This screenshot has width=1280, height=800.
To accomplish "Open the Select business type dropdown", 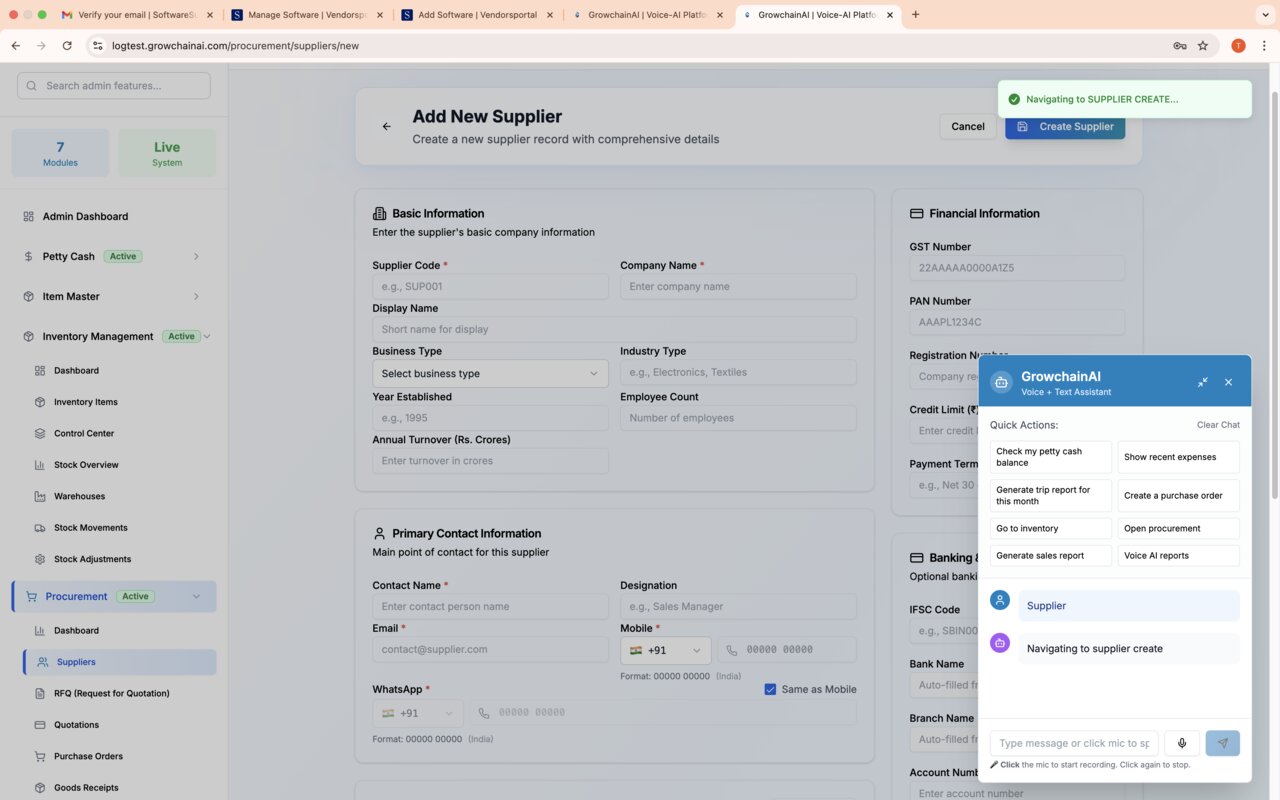I will 490,373.
